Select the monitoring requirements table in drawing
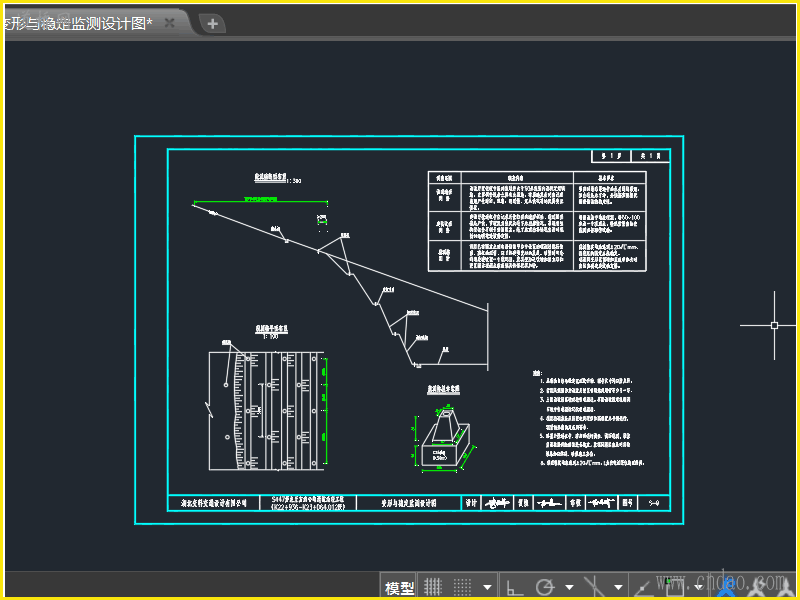Image resolution: width=800 pixels, height=600 pixels. pos(538,221)
